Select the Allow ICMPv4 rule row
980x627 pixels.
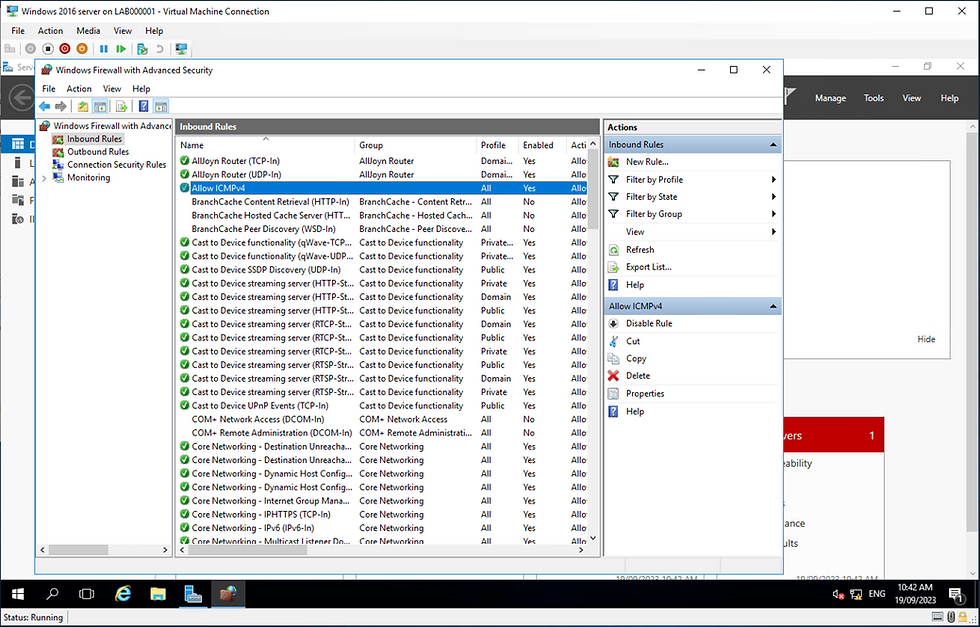[x=382, y=188]
